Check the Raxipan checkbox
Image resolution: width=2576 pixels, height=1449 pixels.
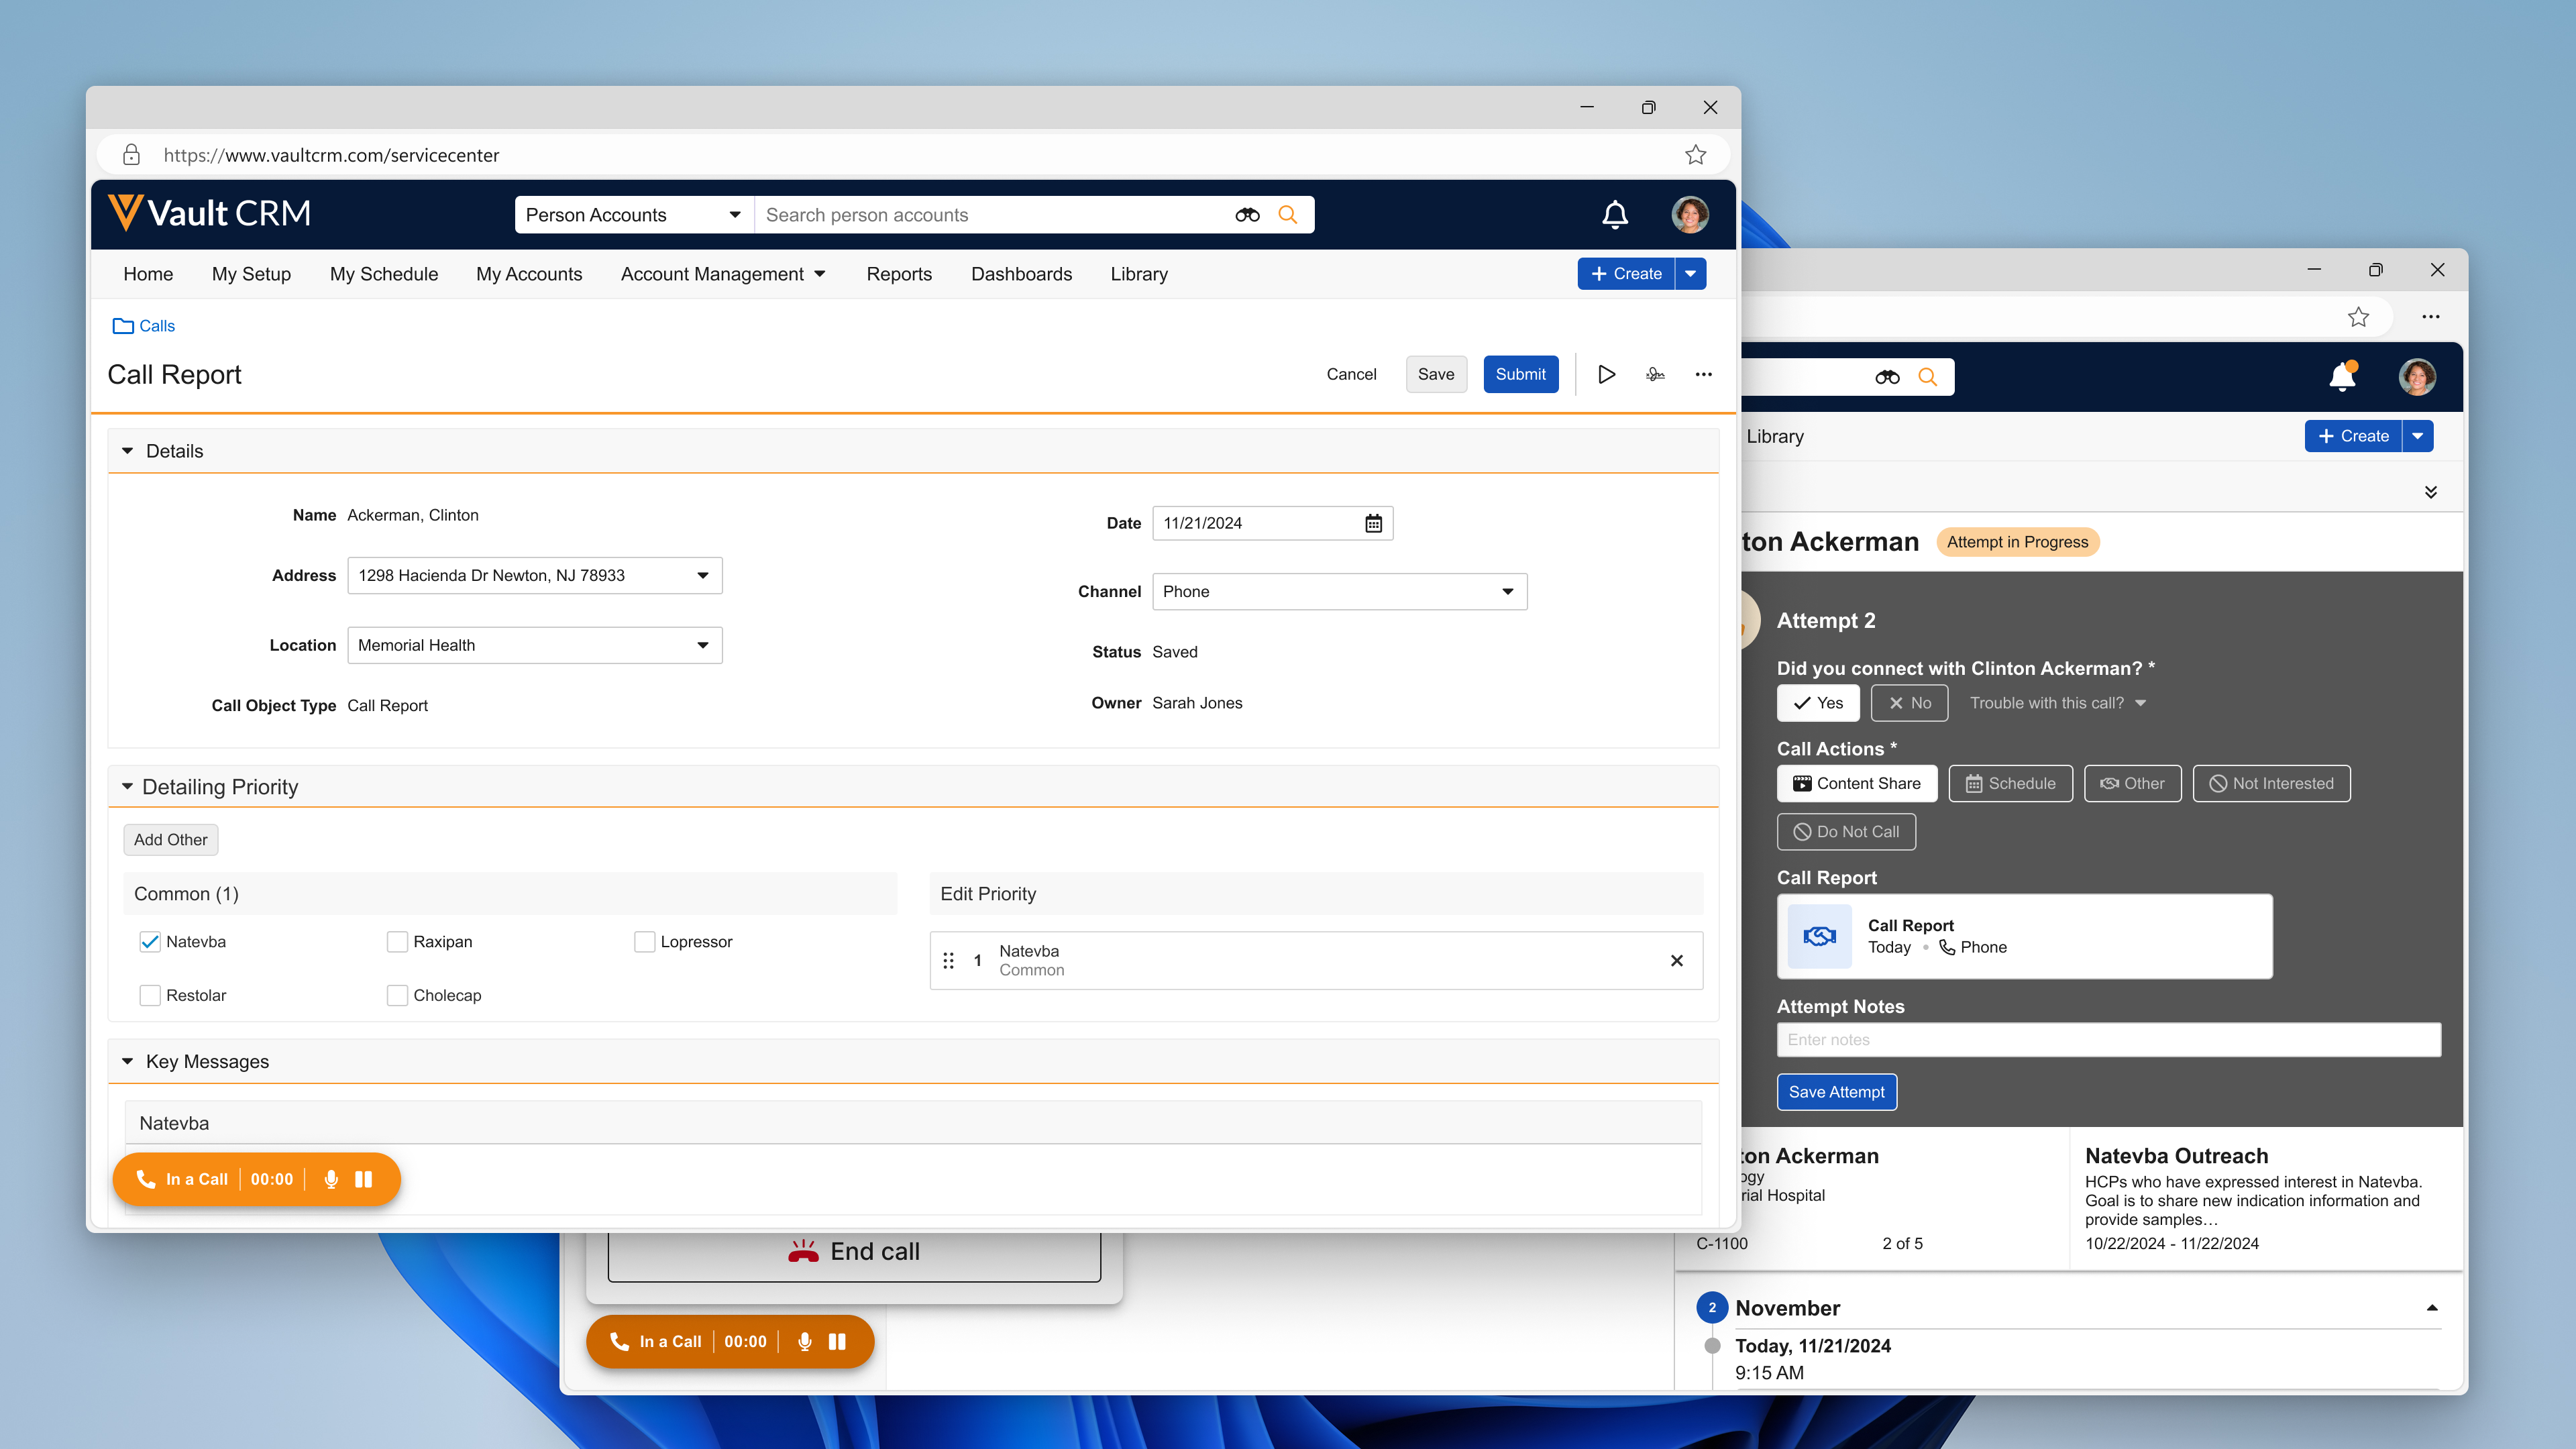397,941
